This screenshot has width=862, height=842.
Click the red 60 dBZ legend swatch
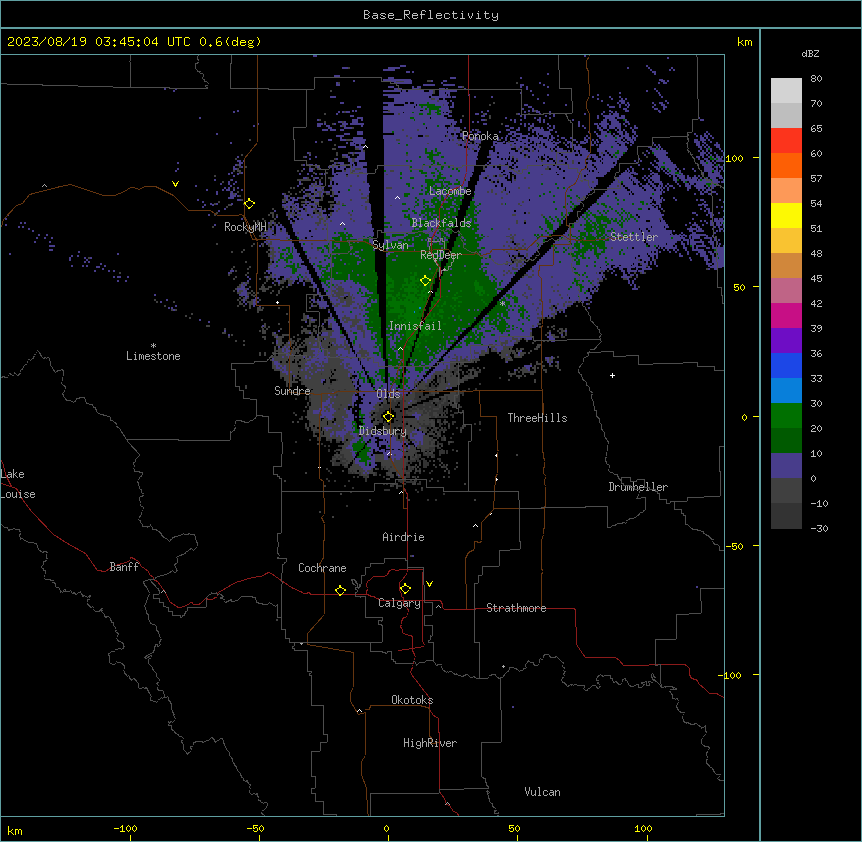786,140
